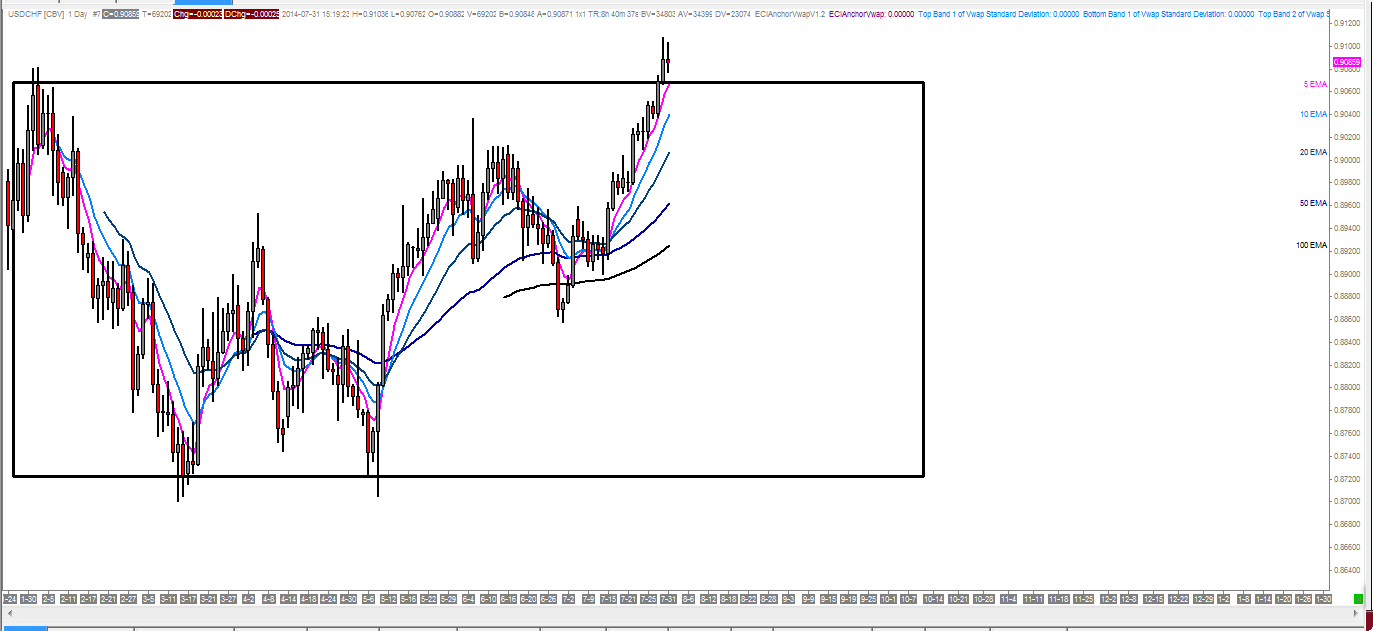Click the magenta '5 EMA' label
This screenshot has height=631, width=1373.
click(x=1315, y=84)
